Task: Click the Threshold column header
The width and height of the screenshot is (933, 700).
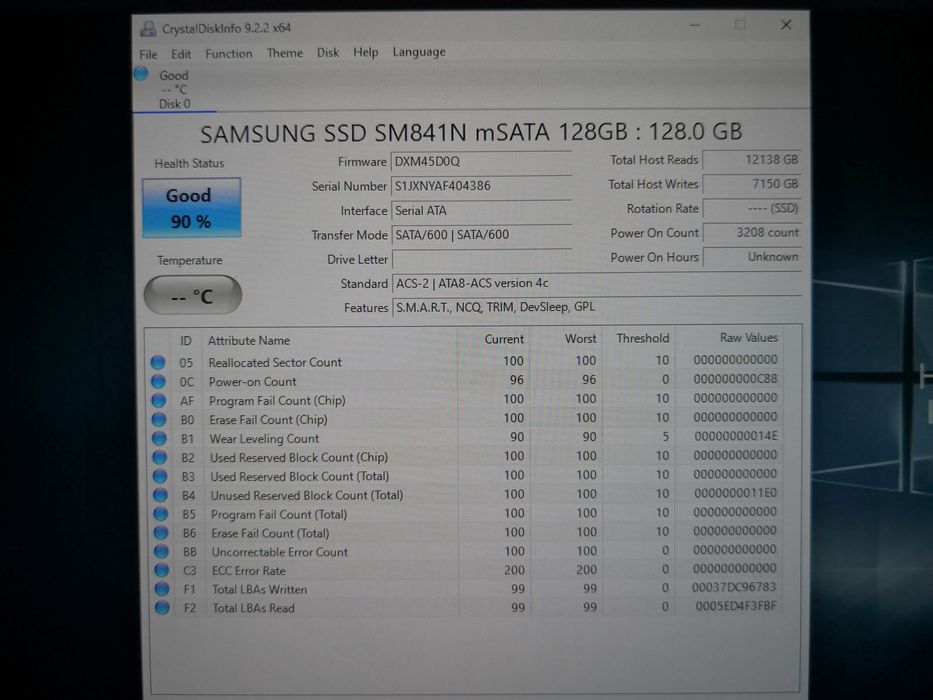Action: point(643,338)
